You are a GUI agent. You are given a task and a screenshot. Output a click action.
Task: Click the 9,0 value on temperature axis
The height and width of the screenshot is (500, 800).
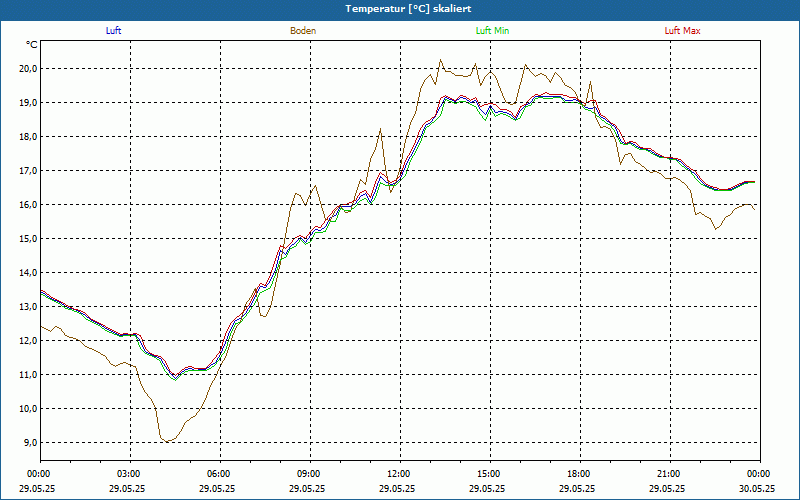[x=30, y=443]
